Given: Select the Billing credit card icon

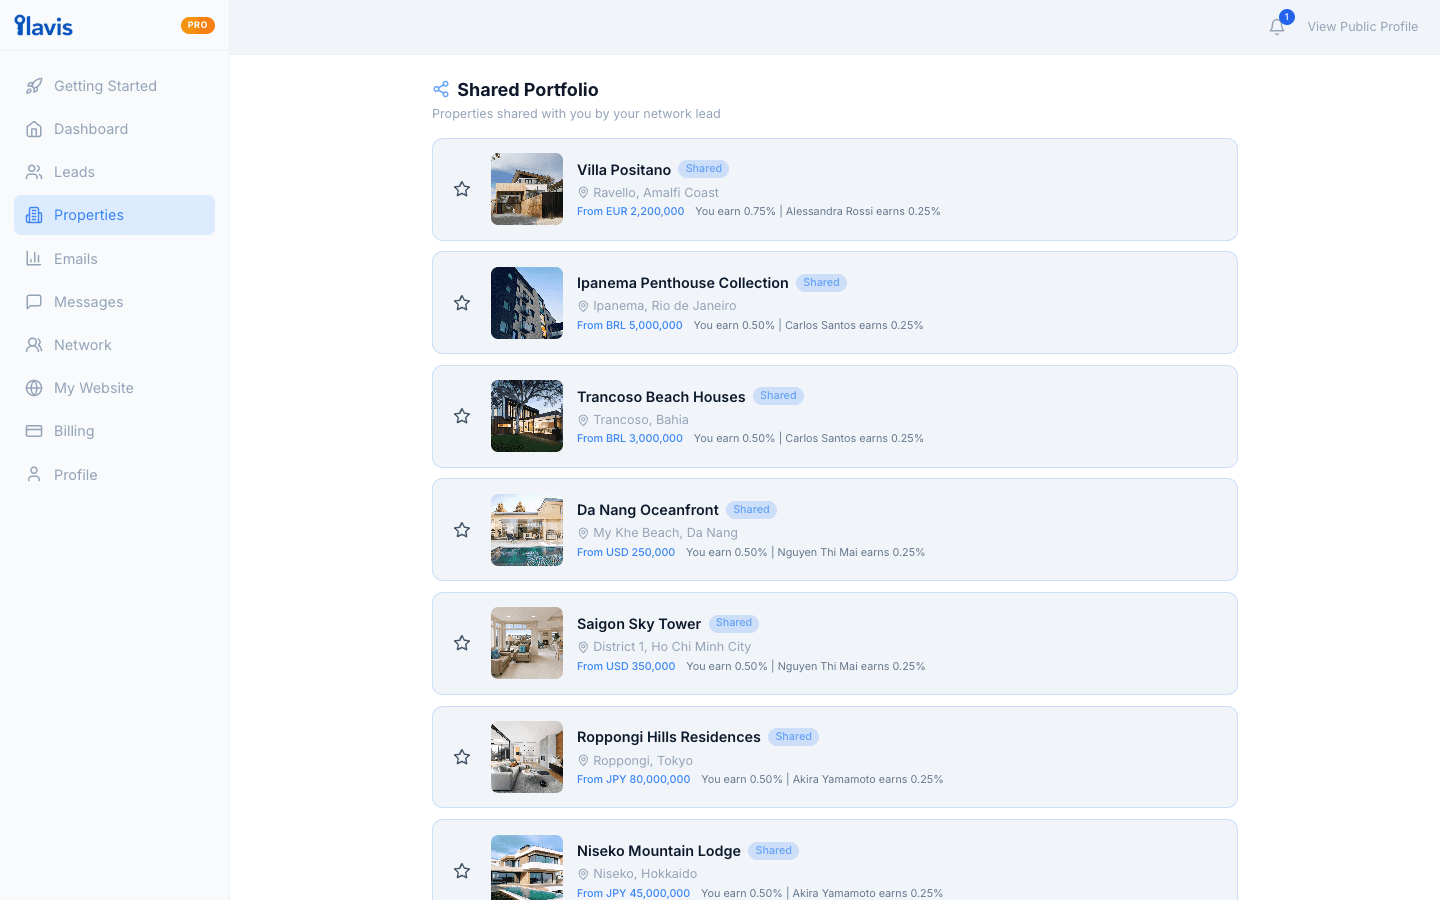Looking at the screenshot, I should 36,430.
